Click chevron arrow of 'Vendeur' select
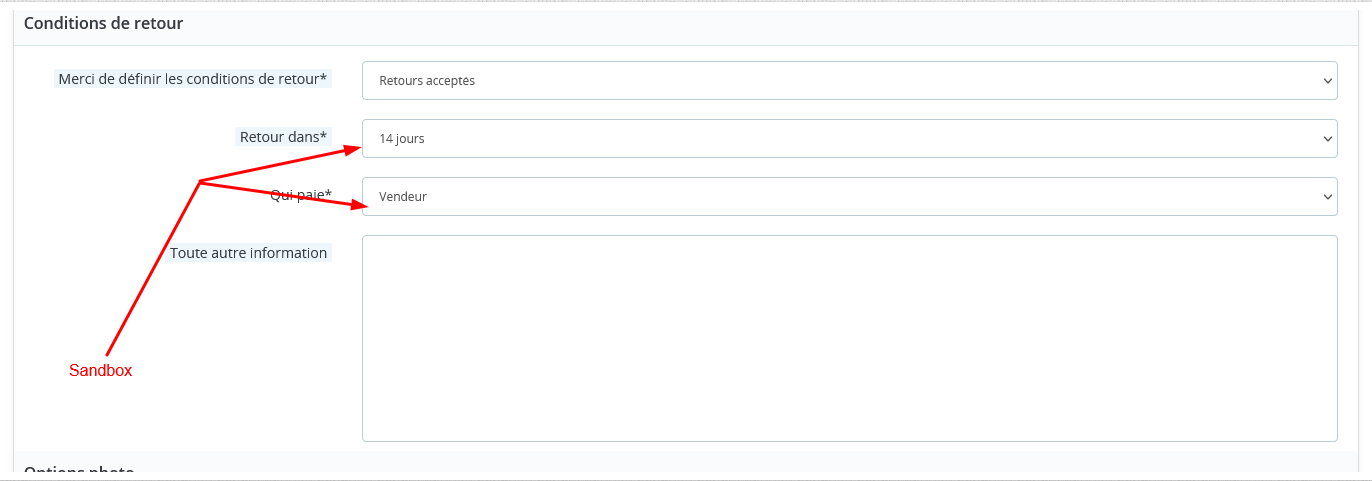The image size is (1372, 481). click(1327, 197)
